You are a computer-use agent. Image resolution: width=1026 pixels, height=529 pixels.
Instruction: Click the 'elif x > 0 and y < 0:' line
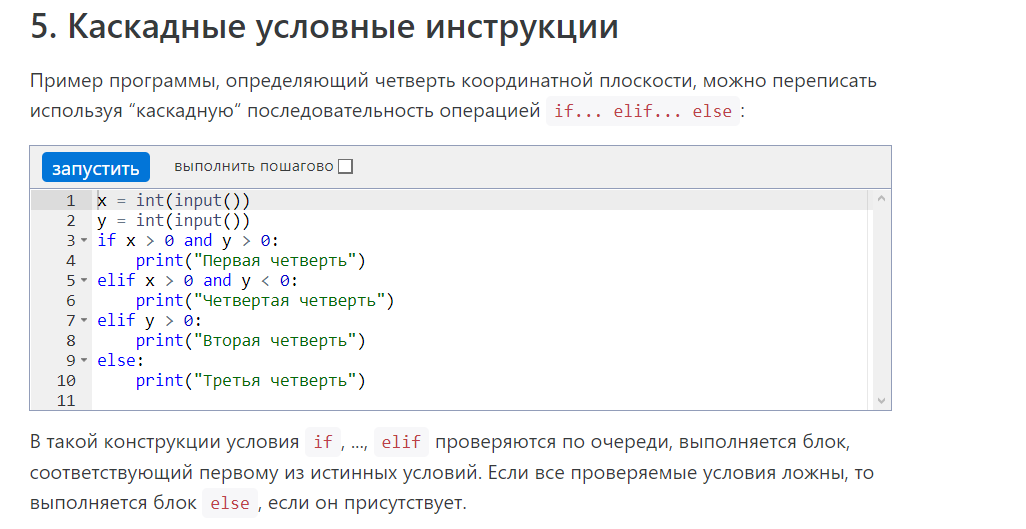tap(198, 281)
